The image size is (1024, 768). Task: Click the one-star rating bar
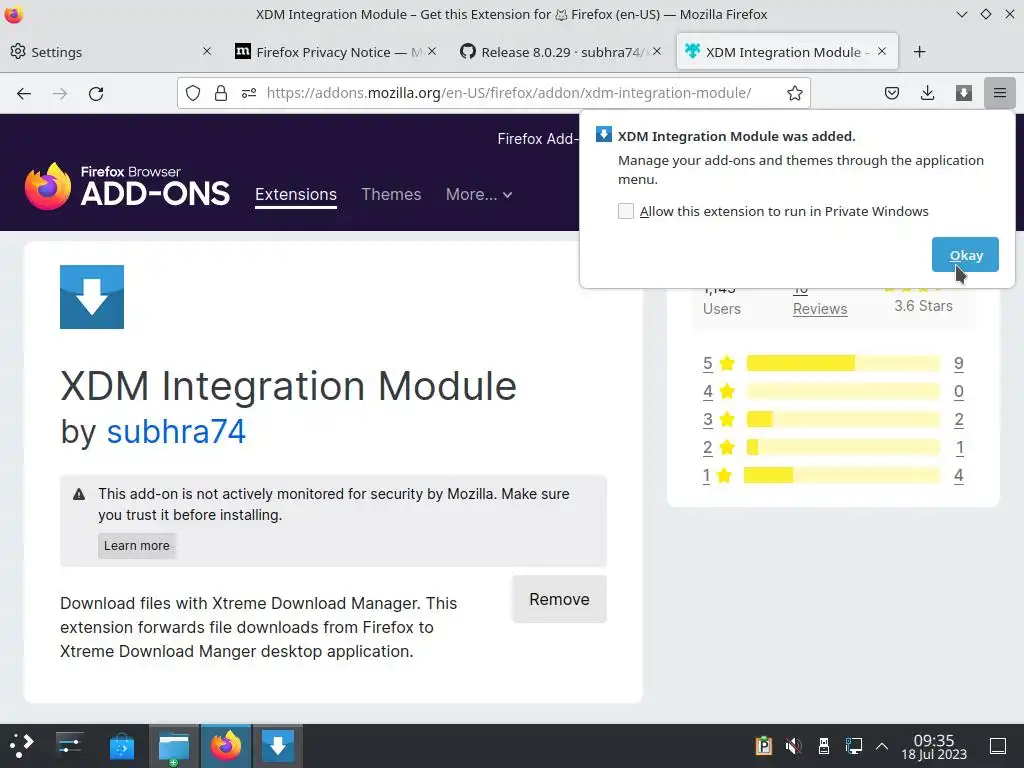842,475
